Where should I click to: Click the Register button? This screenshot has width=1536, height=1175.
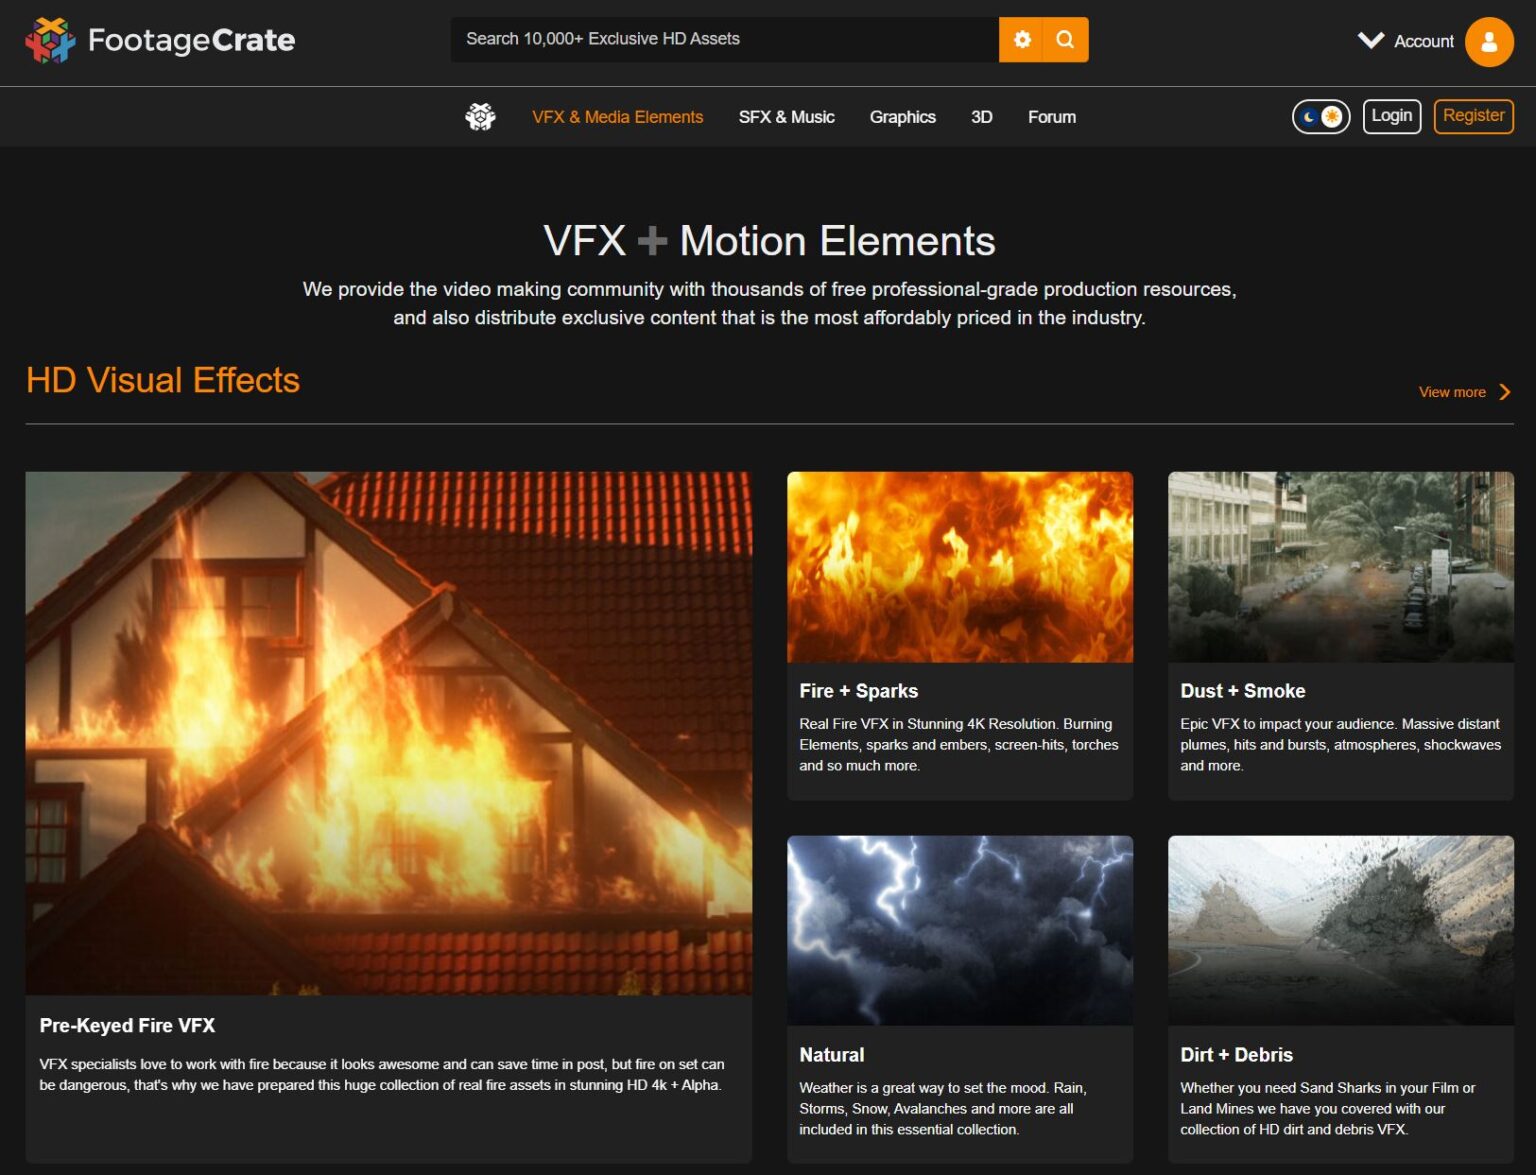[x=1473, y=116]
